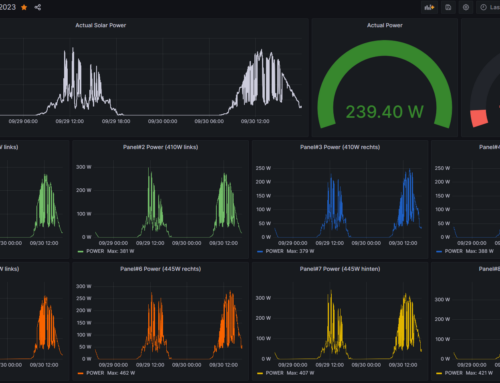Click blue legend color swatch, Max: 388 W

(439, 251)
